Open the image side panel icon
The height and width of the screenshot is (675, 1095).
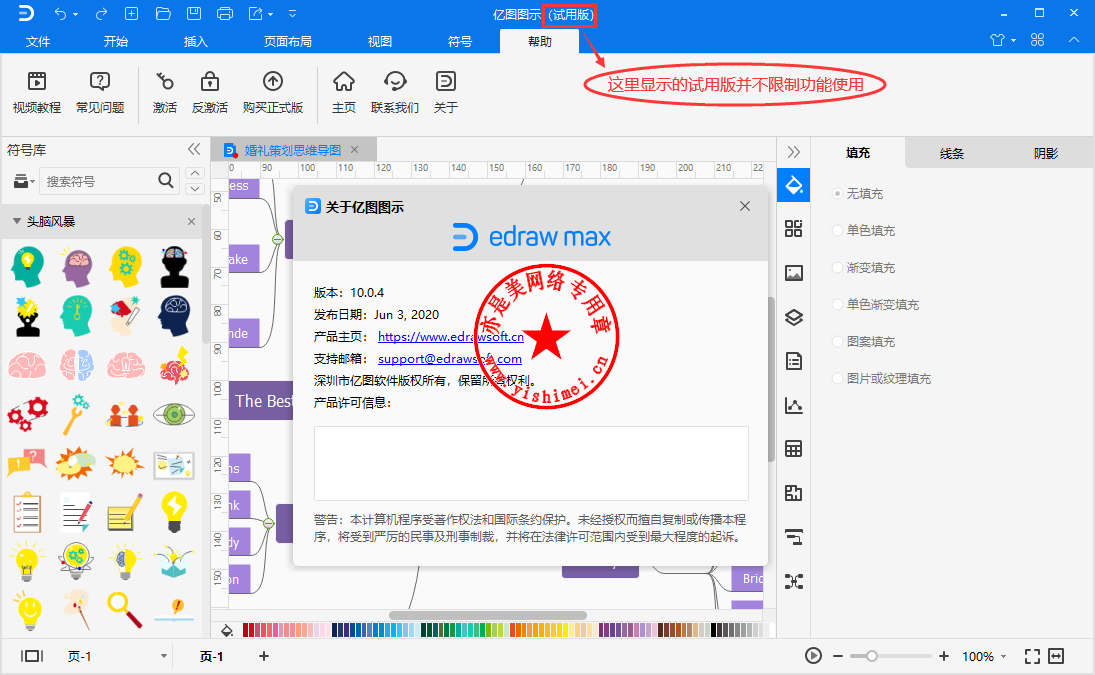click(793, 273)
